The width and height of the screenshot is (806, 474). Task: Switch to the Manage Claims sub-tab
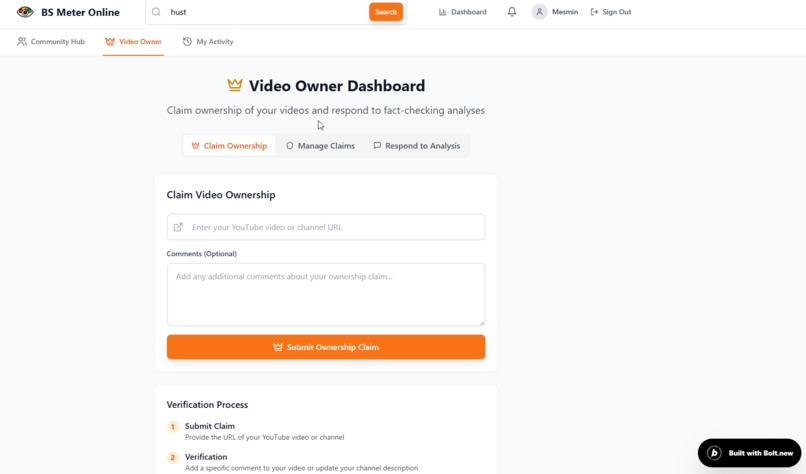coord(320,146)
